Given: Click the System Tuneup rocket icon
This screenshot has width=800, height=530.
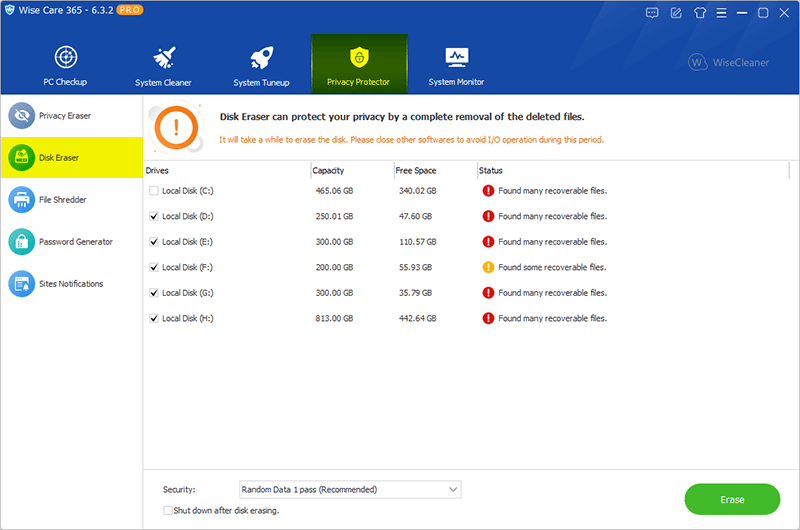Looking at the screenshot, I should coord(262,58).
